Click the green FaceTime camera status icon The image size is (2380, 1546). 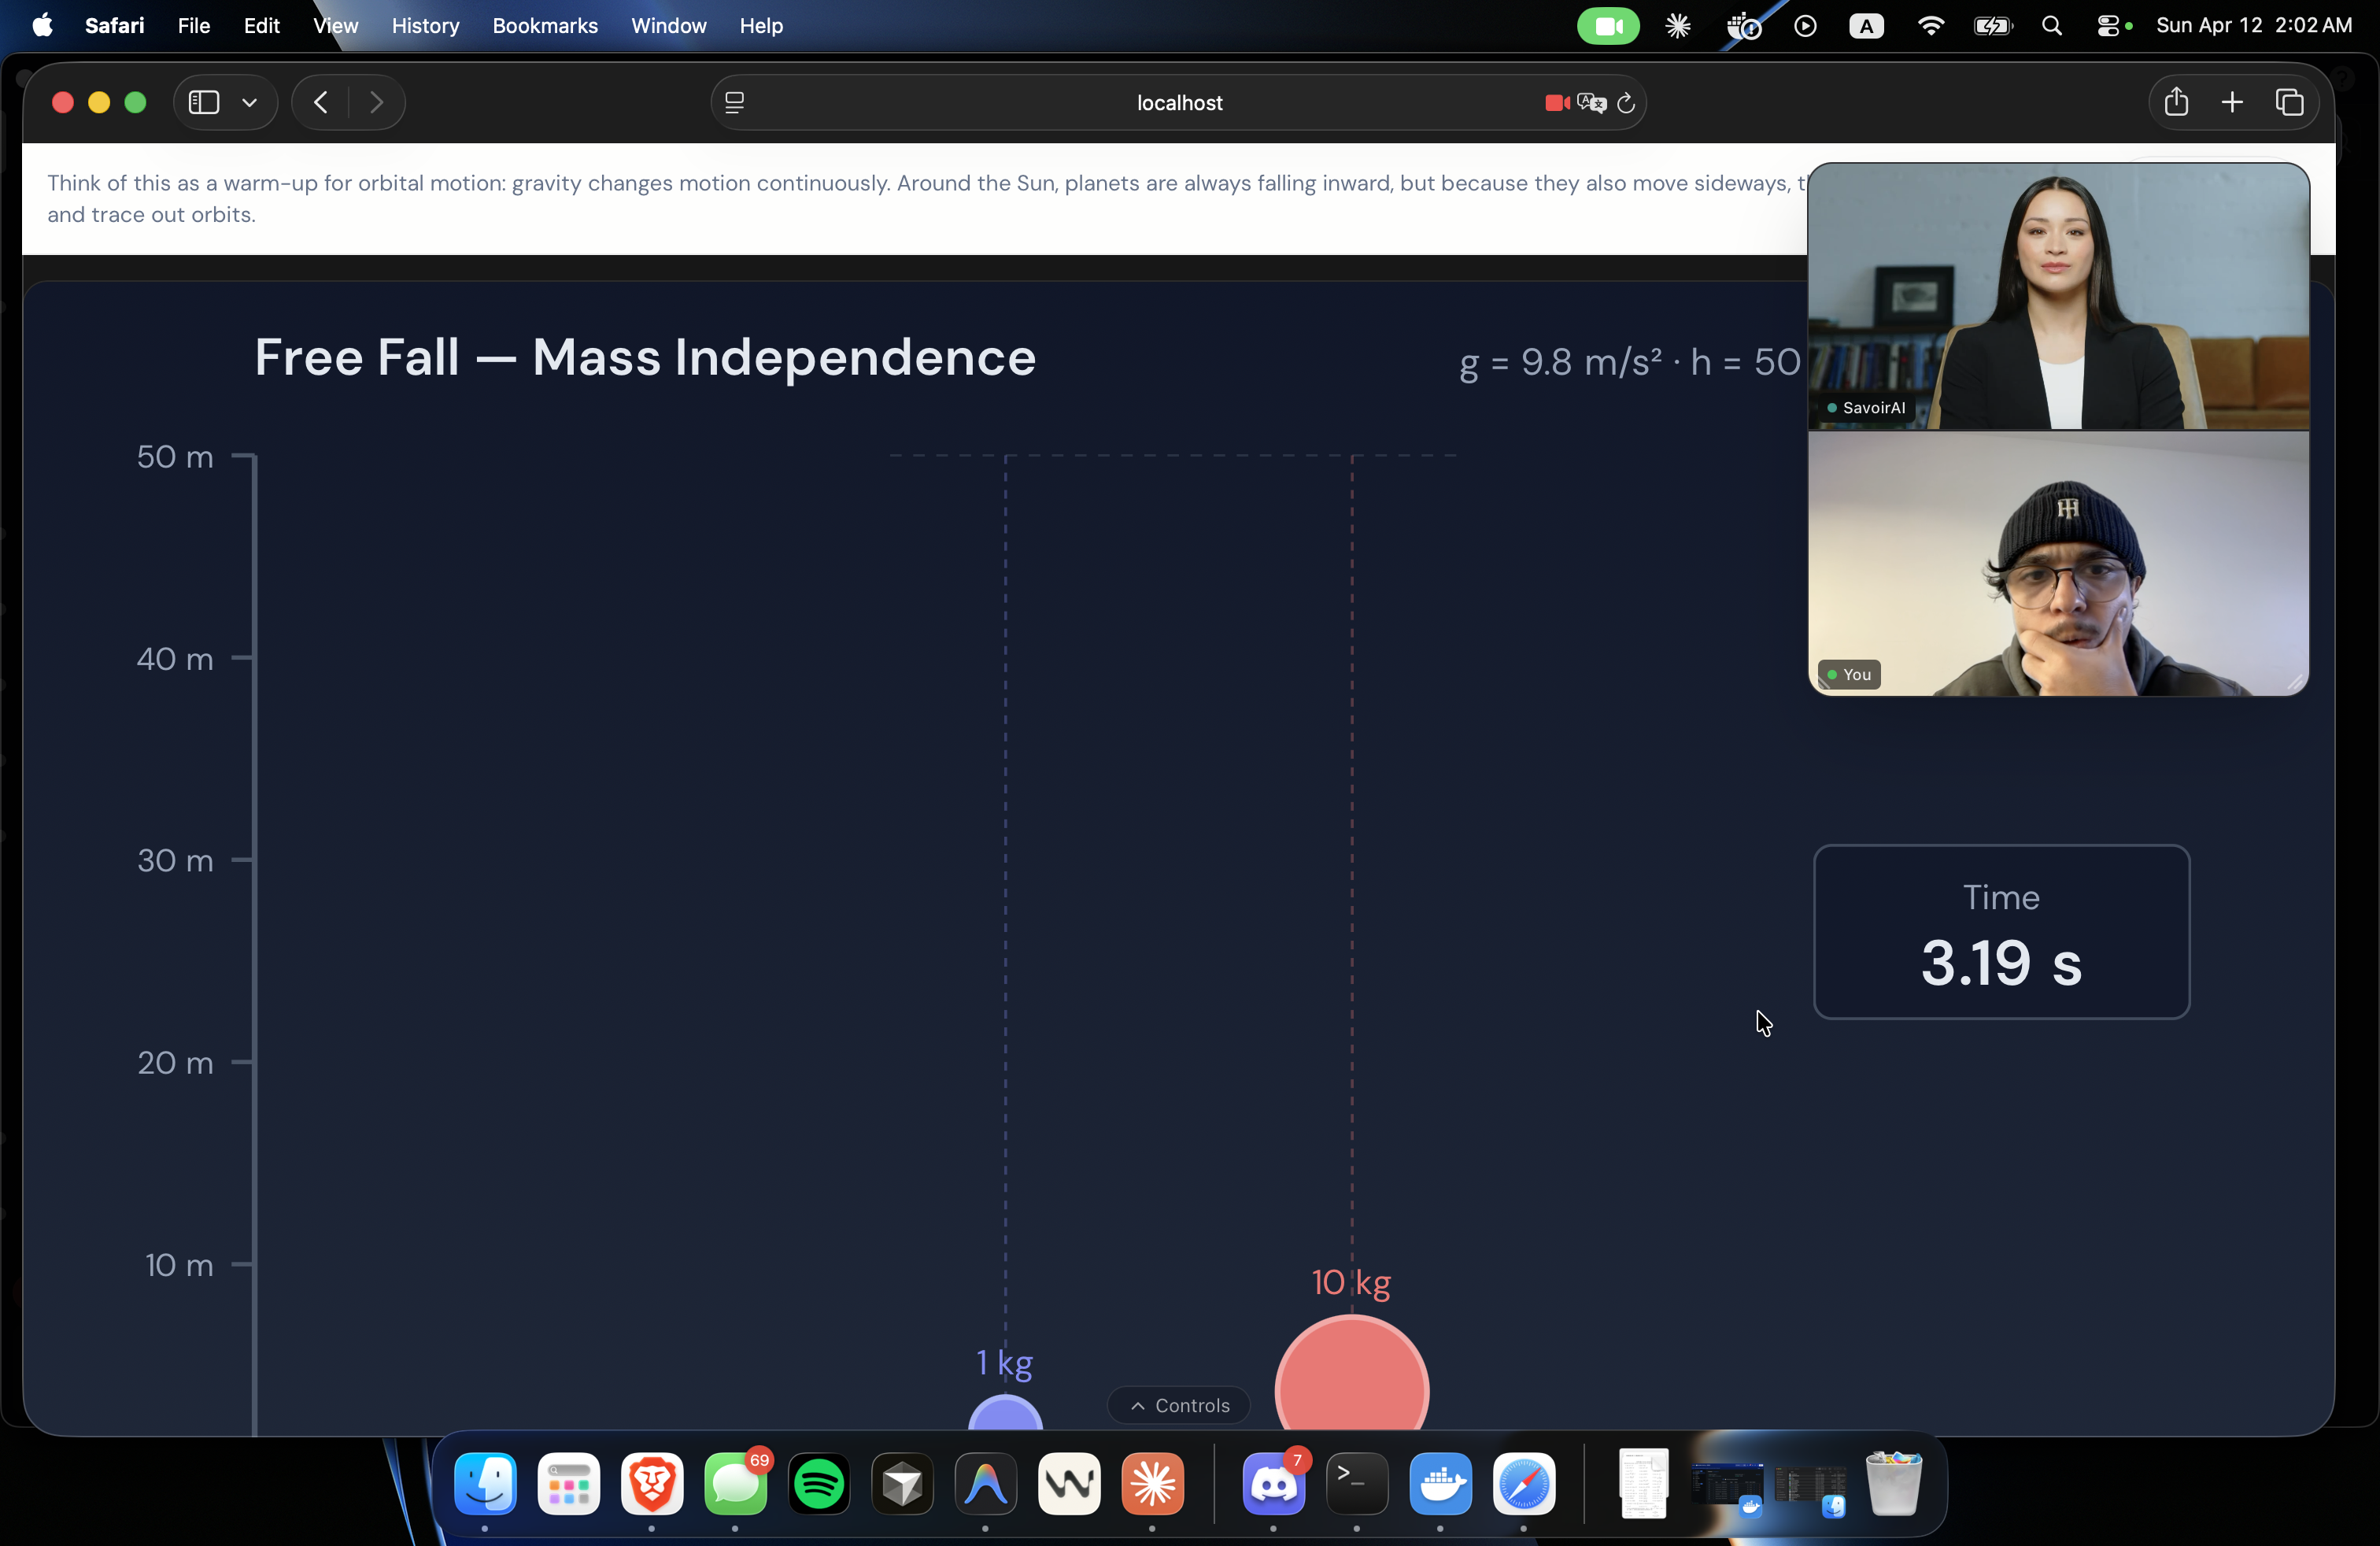click(x=1607, y=26)
